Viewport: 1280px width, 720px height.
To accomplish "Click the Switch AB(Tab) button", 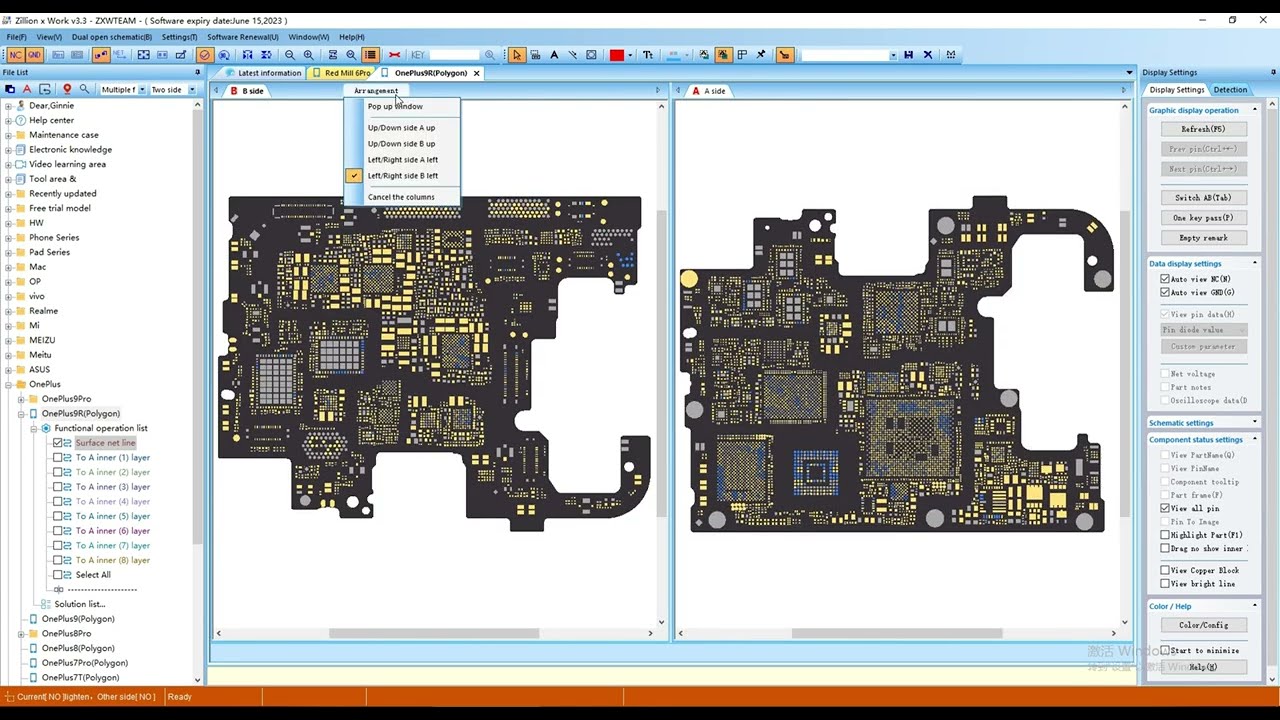I will [1203, 198].
